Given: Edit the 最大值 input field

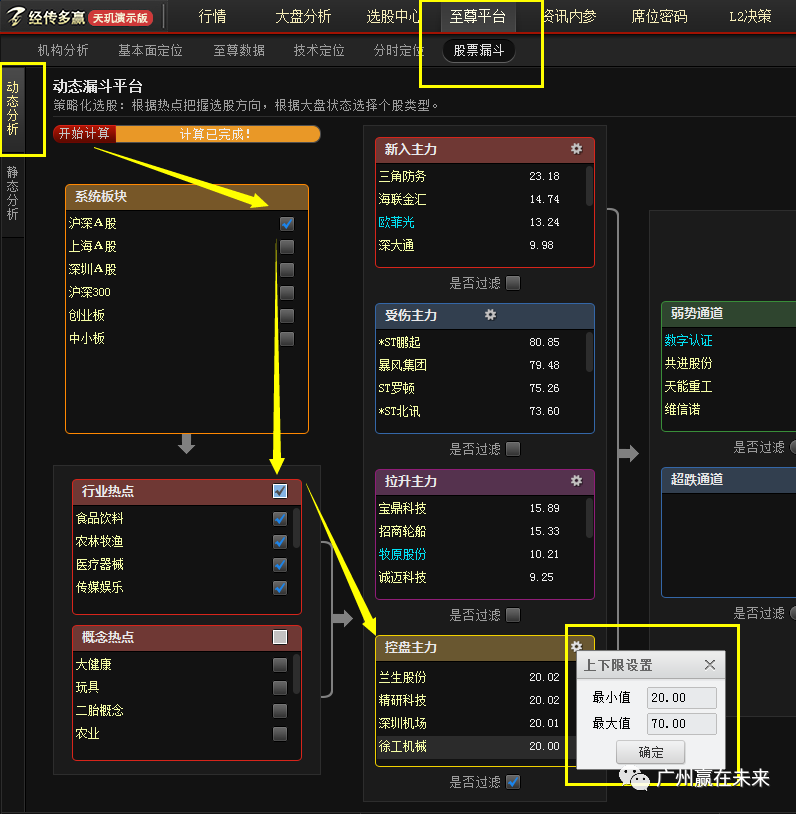Looking at the screenshot, I should (681, 723).
